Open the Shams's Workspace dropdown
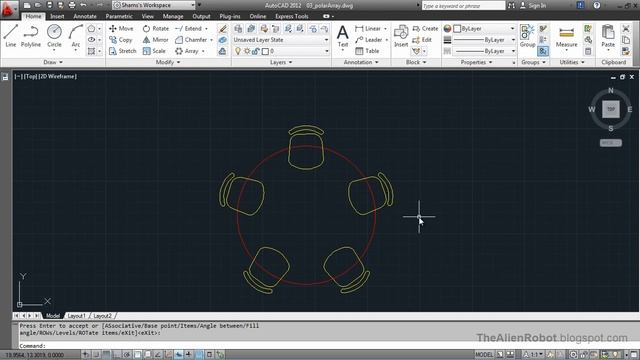 coord(154,5)
